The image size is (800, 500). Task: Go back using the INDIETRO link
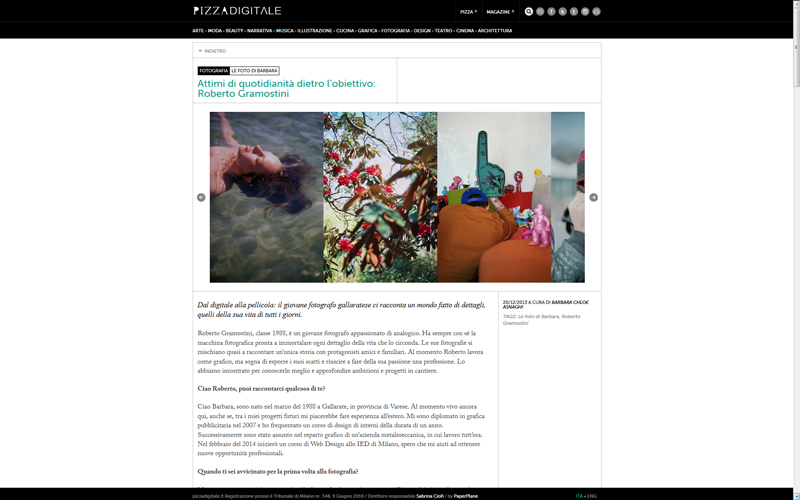click(212, 51)
